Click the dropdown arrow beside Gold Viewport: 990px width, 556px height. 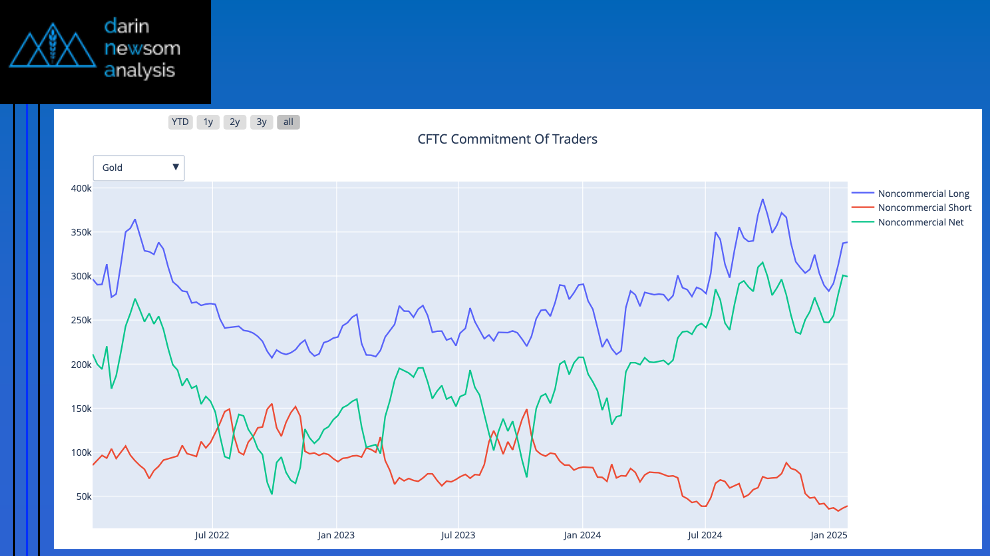(176, 167)
